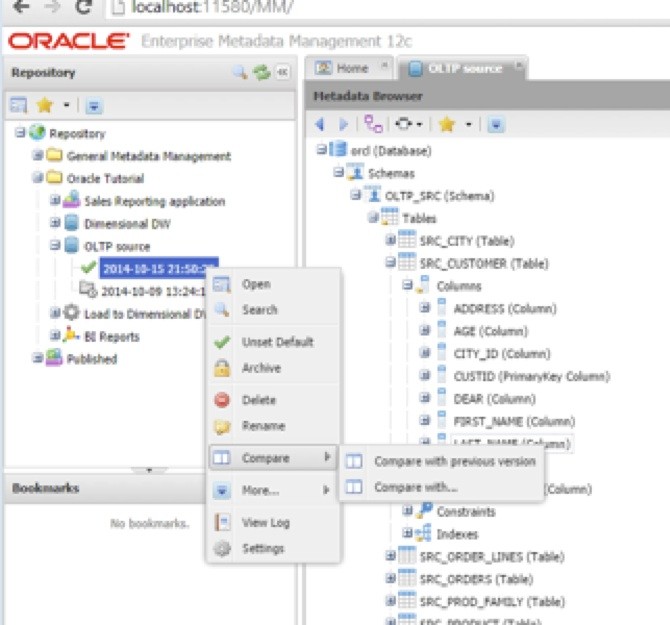Select the SRC_ORDERS (Table) row
The image size is (670, 625).
tap(476, 579)
